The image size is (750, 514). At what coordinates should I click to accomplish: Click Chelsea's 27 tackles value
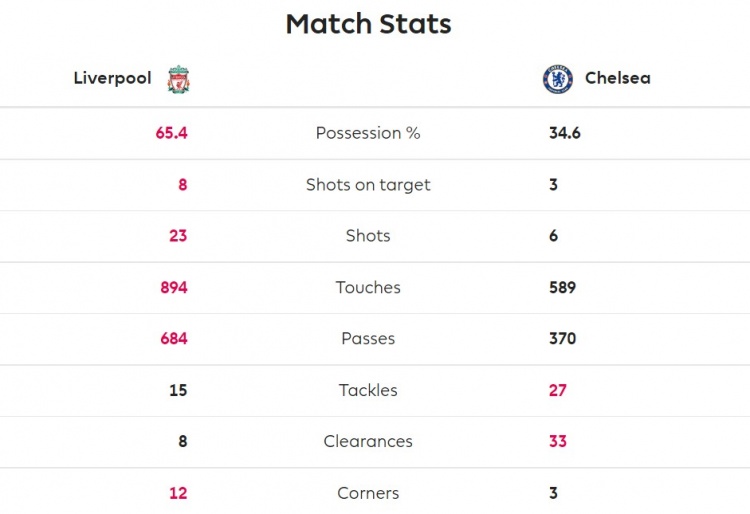(558, 390)
